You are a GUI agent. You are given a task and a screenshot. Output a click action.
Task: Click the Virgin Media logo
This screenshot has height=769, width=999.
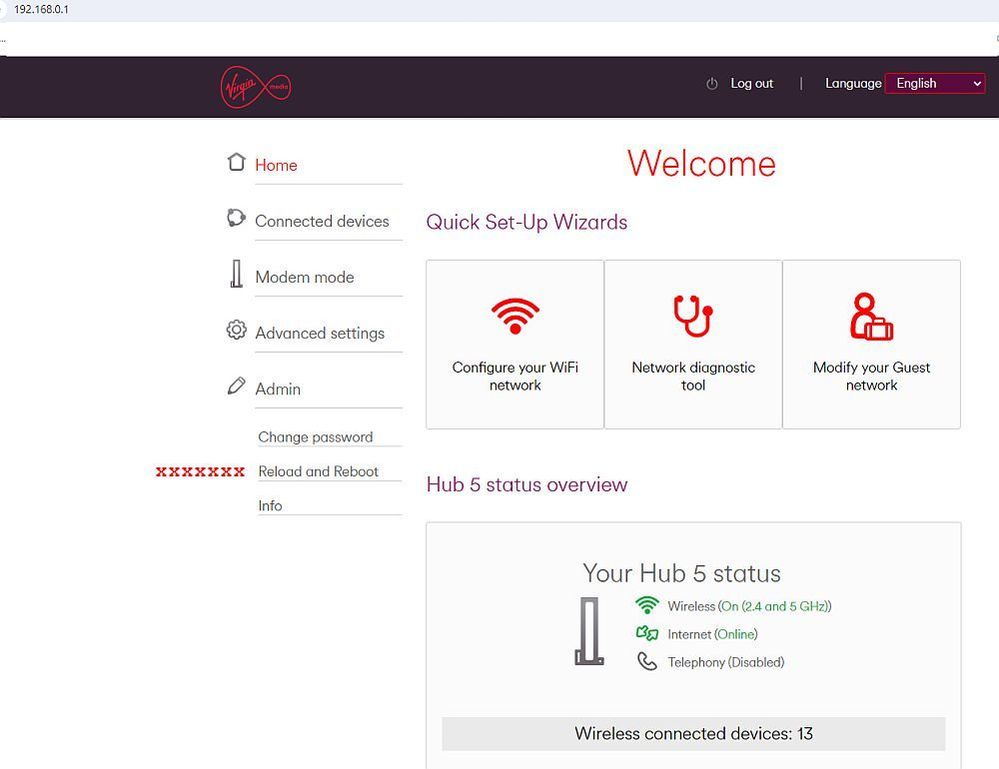(256, 87)
